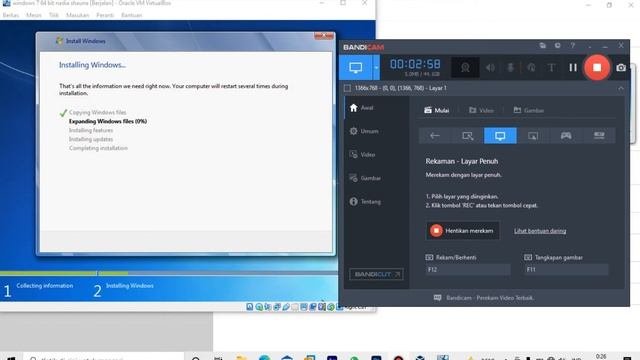Open the Lihat bantuan daring link
This screenshot has width=640, height=360.
[540, 231]
